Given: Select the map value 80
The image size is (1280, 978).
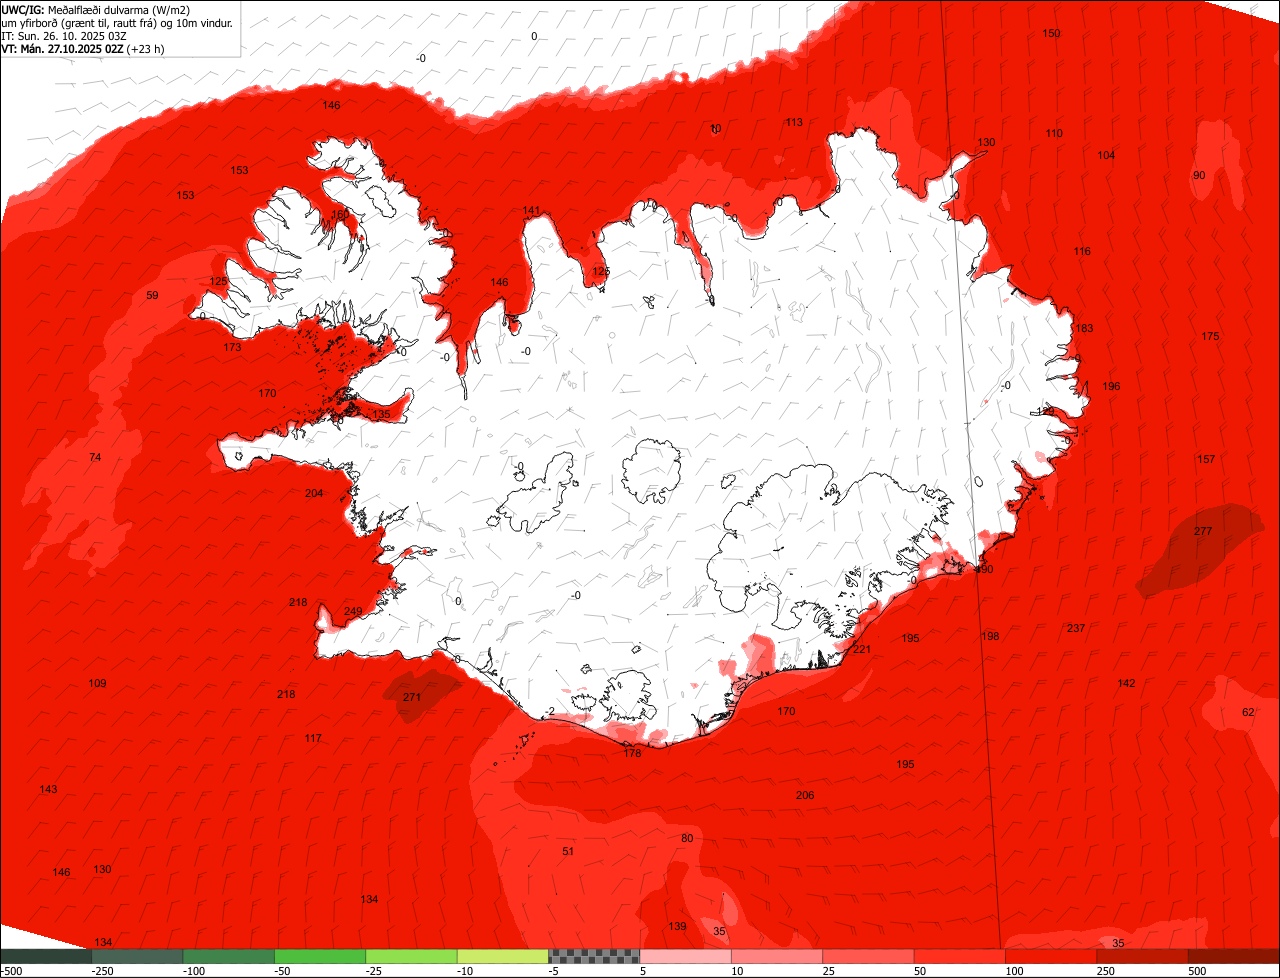Looking at the screenshot, I should (687, 838).
